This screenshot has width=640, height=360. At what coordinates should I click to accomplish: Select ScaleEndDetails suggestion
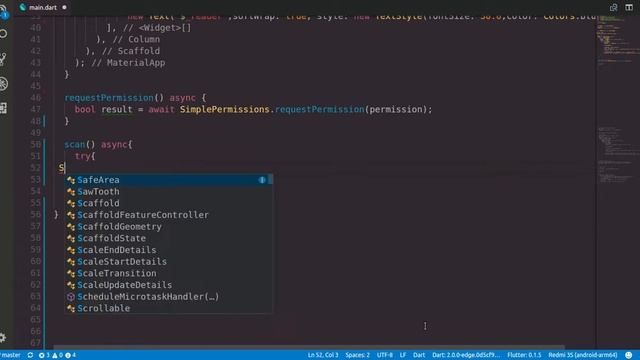click(x=168, y=250)
